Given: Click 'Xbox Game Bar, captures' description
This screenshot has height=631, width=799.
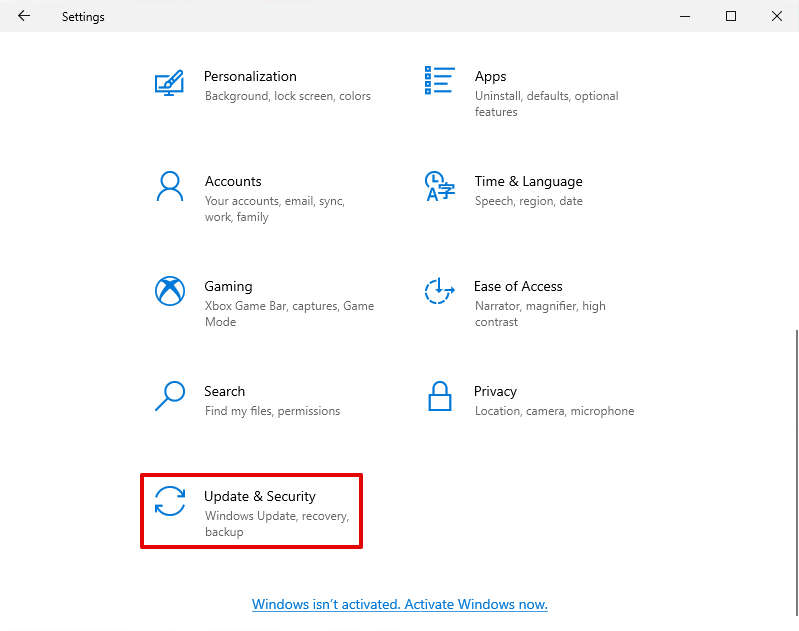Looking at the screenshot, I should [x=289, y=314].
